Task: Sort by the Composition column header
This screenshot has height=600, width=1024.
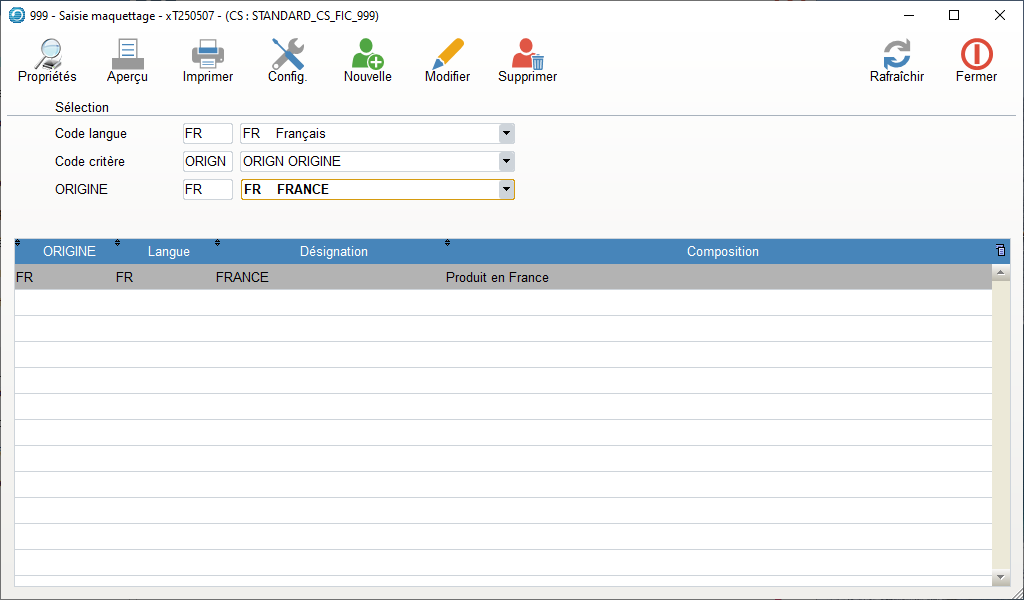Action: coord(722,252)
